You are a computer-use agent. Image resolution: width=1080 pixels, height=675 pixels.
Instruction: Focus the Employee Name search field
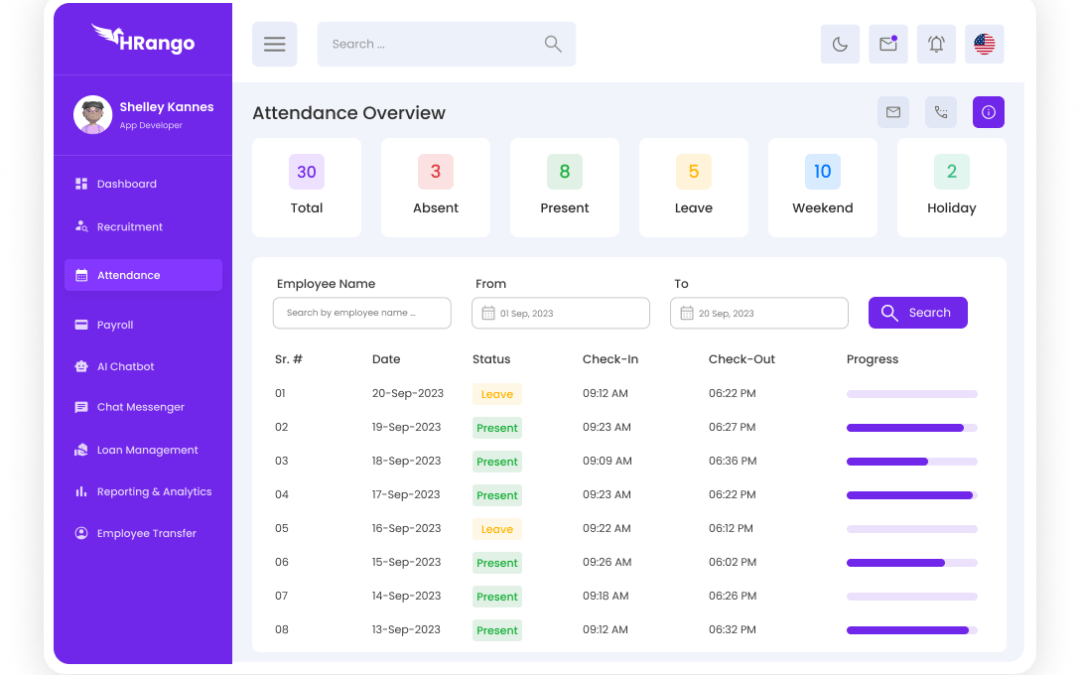361,313
